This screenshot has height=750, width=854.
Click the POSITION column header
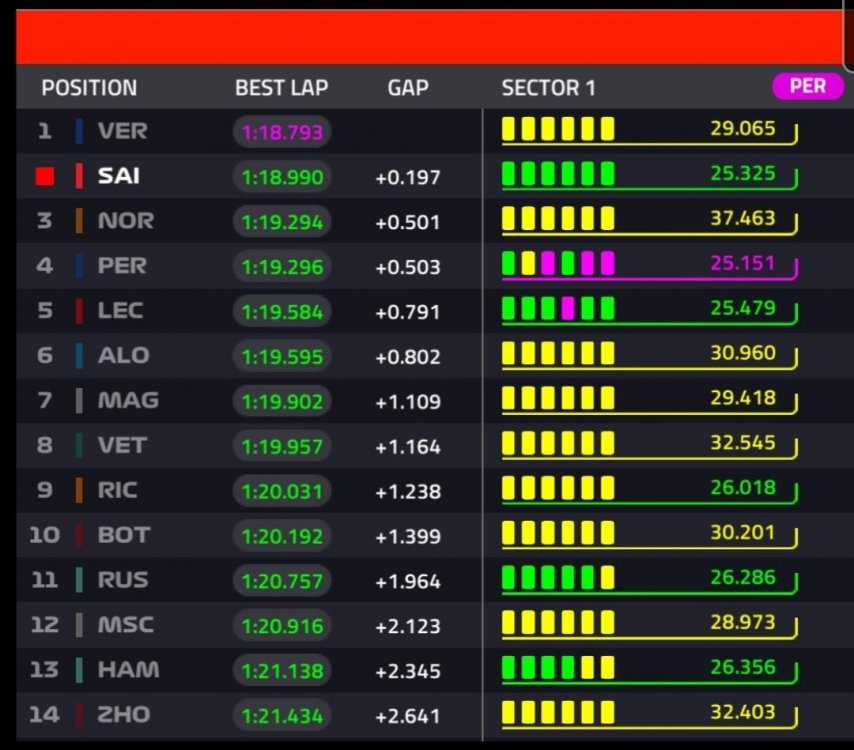[89, 88]
